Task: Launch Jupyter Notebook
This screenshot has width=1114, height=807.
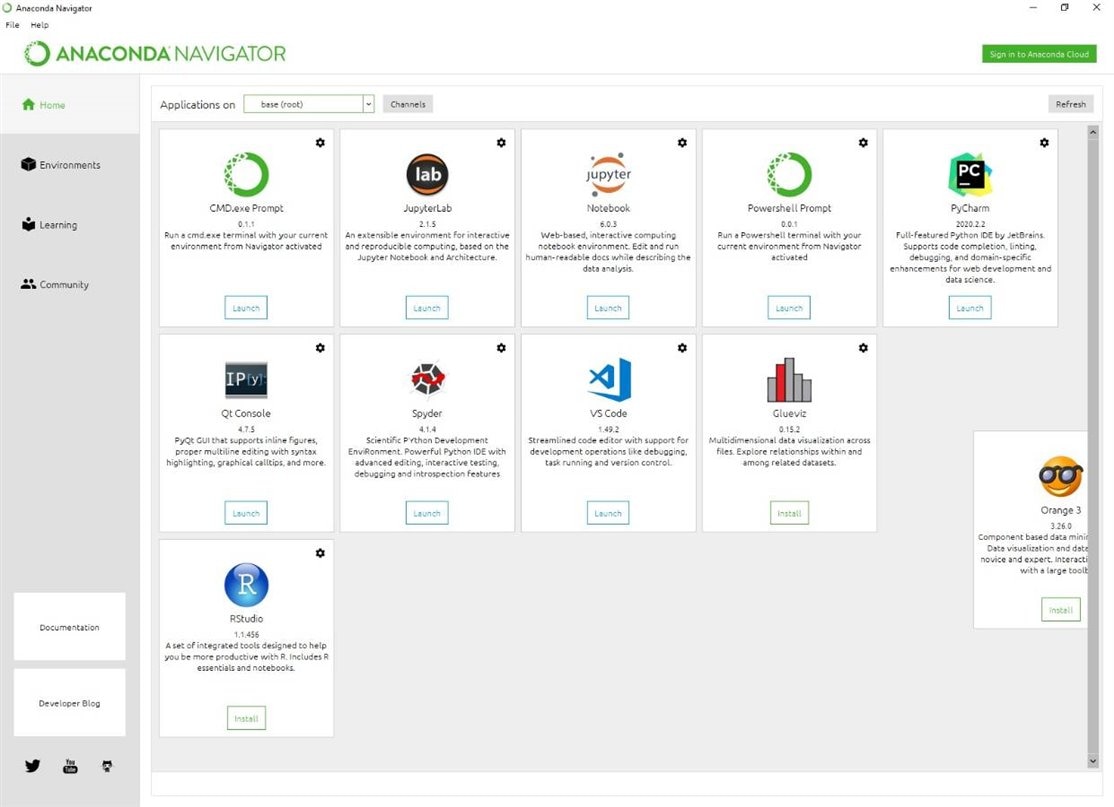Action: tap(608, 308)
